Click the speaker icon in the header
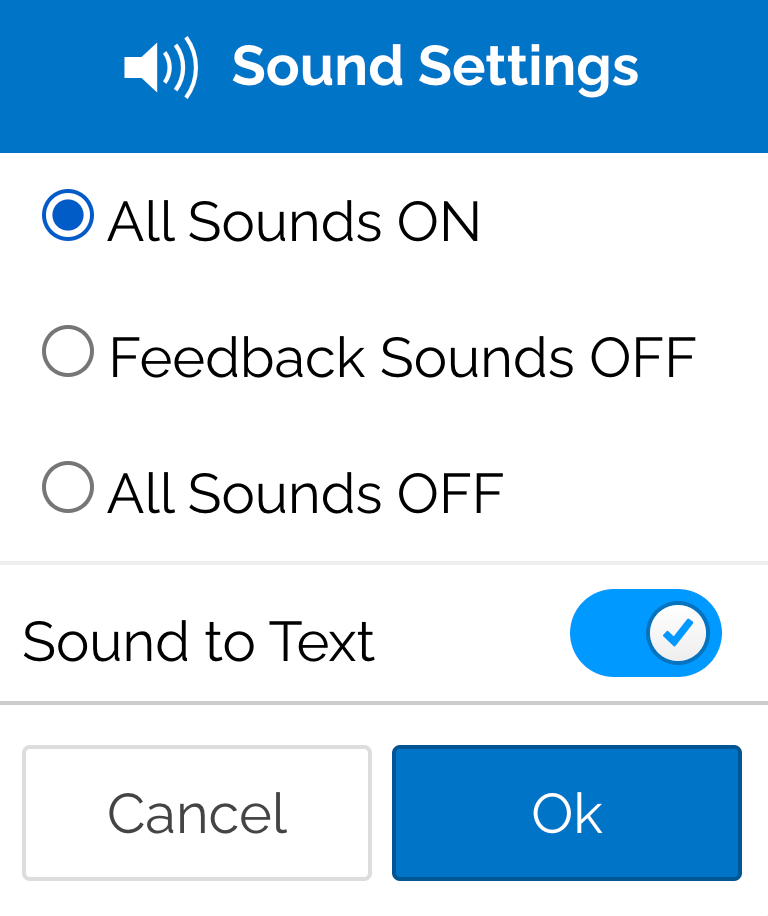Viewport: 768px width, 916px height. pos(160,68)
